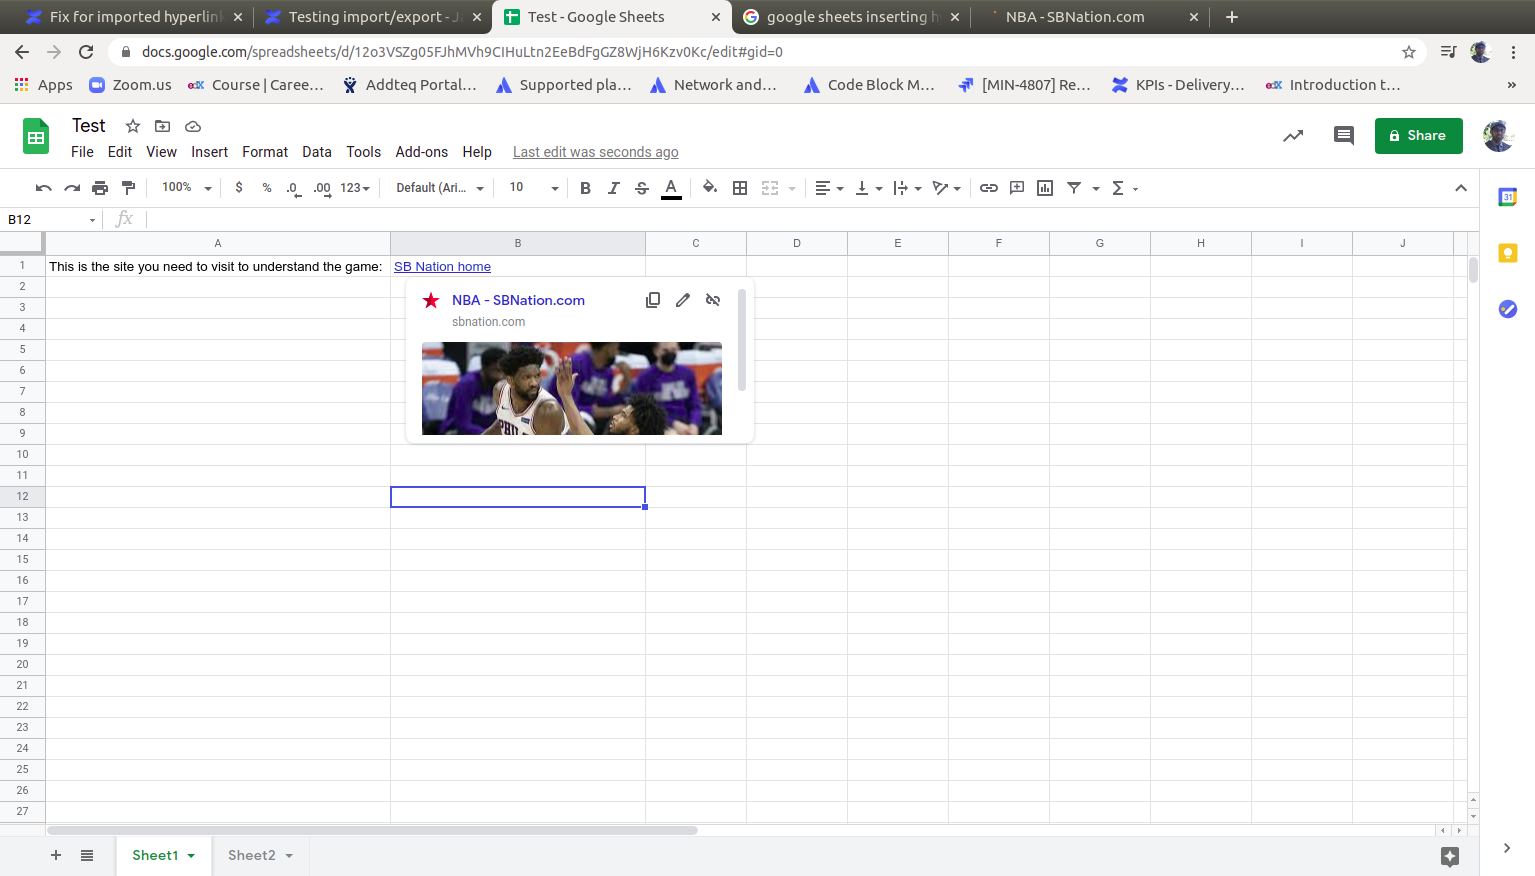Image resolution: width=1535 pixels, height=876 pixels.
Task: Click the Name box showing B12
Action: pyautogui.click(x=51, y=220)
